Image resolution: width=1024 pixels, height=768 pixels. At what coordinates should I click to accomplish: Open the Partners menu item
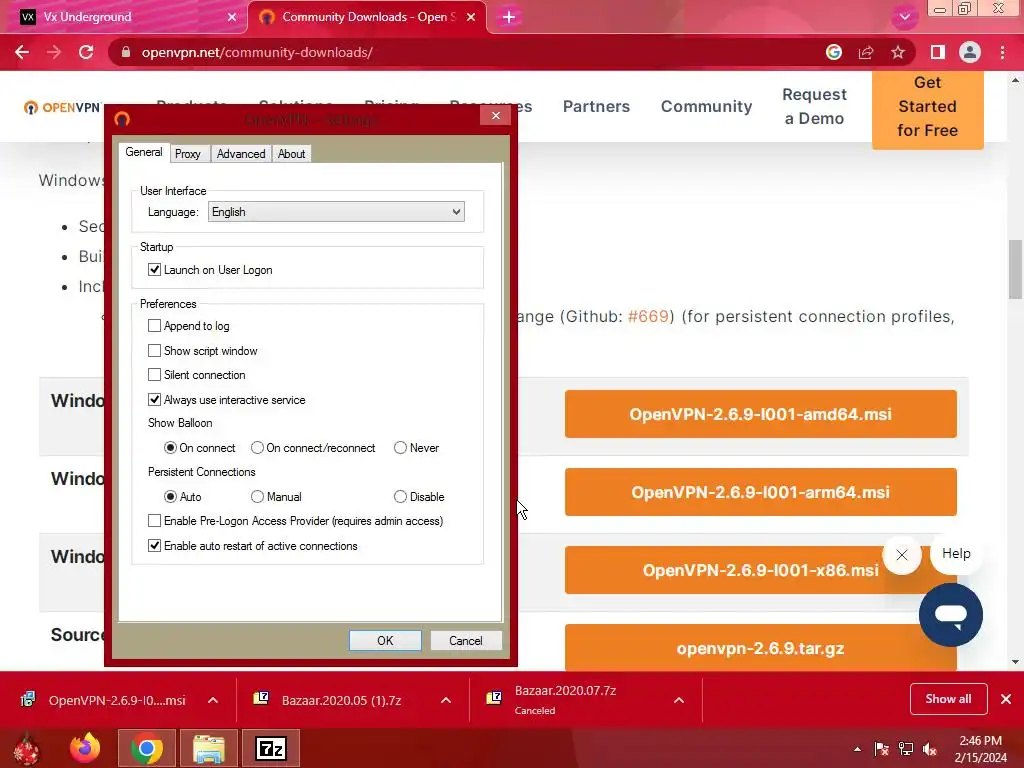596,106
